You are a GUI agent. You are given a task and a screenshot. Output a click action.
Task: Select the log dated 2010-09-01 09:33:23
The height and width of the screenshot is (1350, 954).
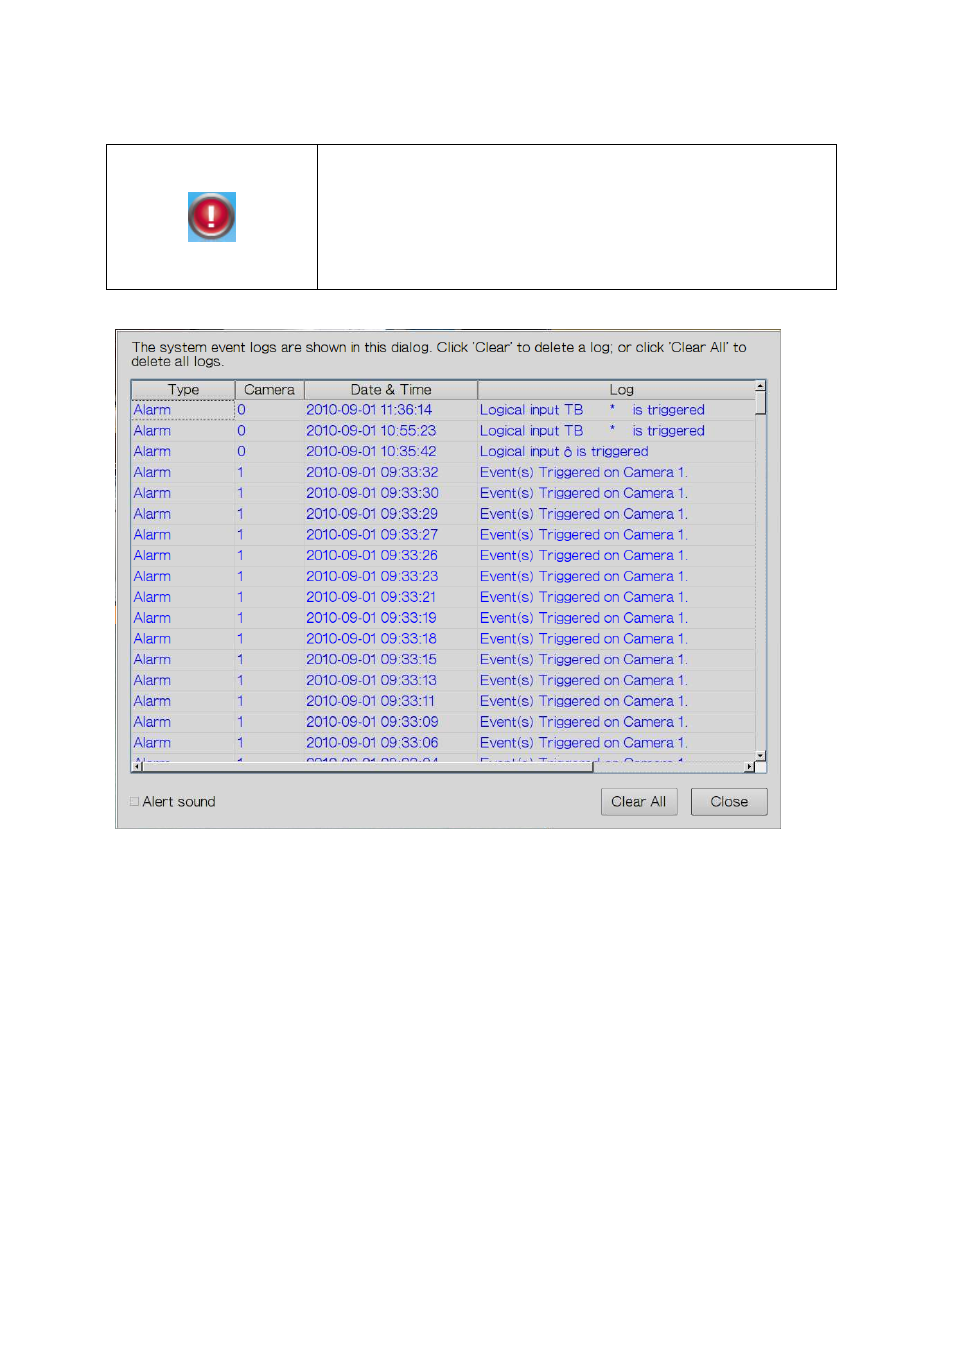(443, 577)
